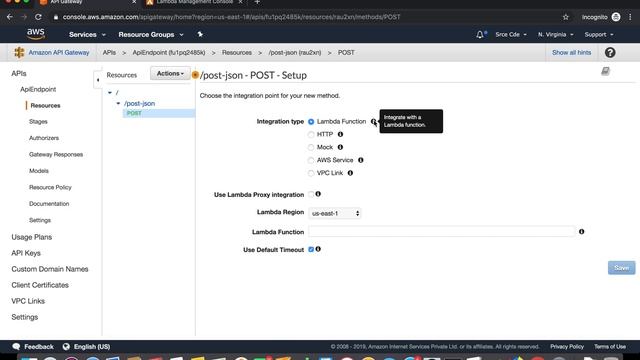The image size is (640, 360).
Task: Click info icon next to Mock
Action: point(340,147)
